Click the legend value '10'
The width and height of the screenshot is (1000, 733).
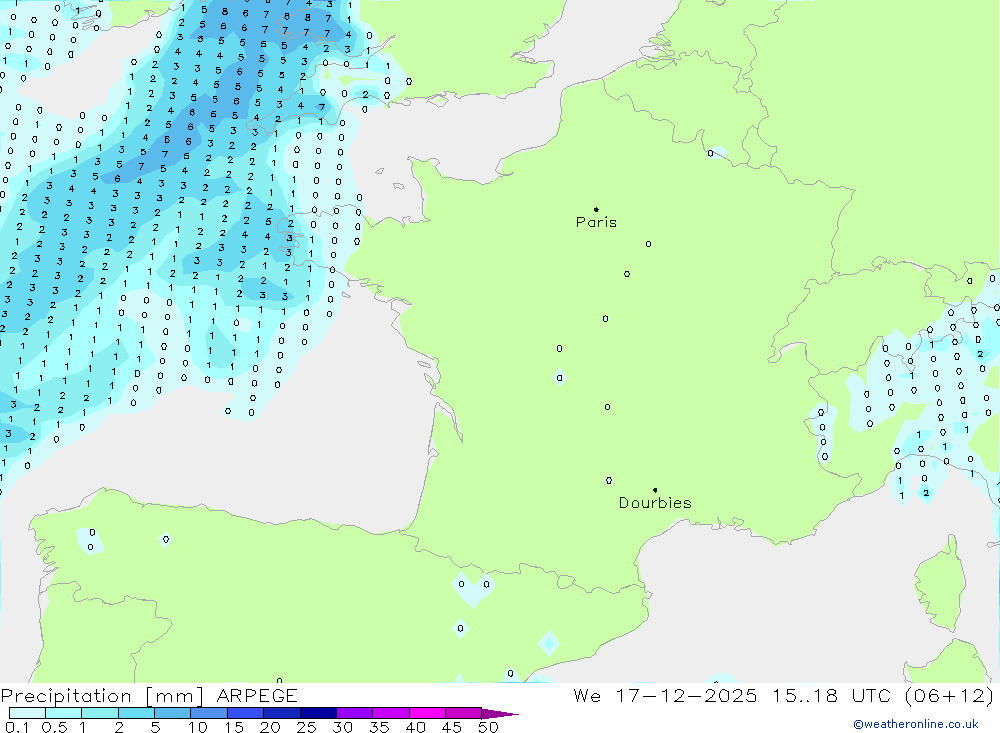(198, 727)
